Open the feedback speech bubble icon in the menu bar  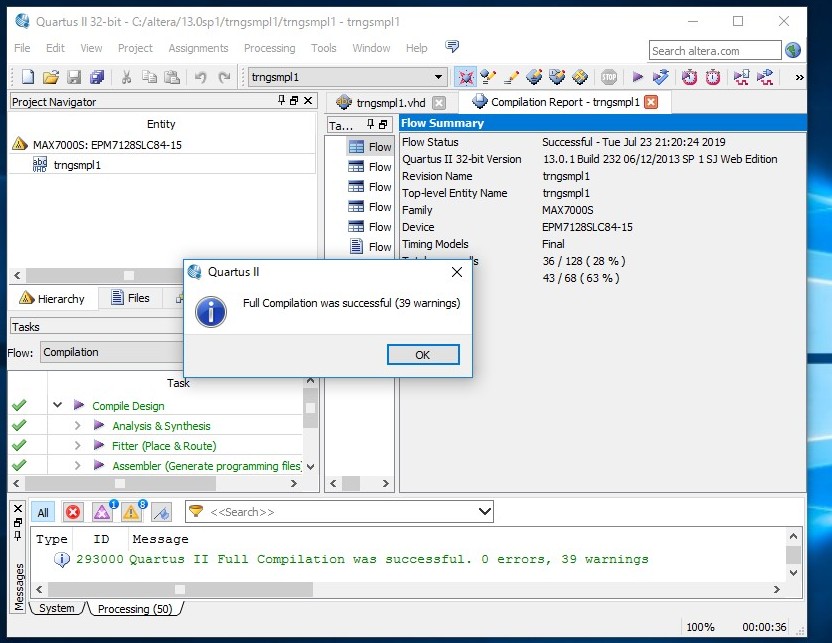452,47
